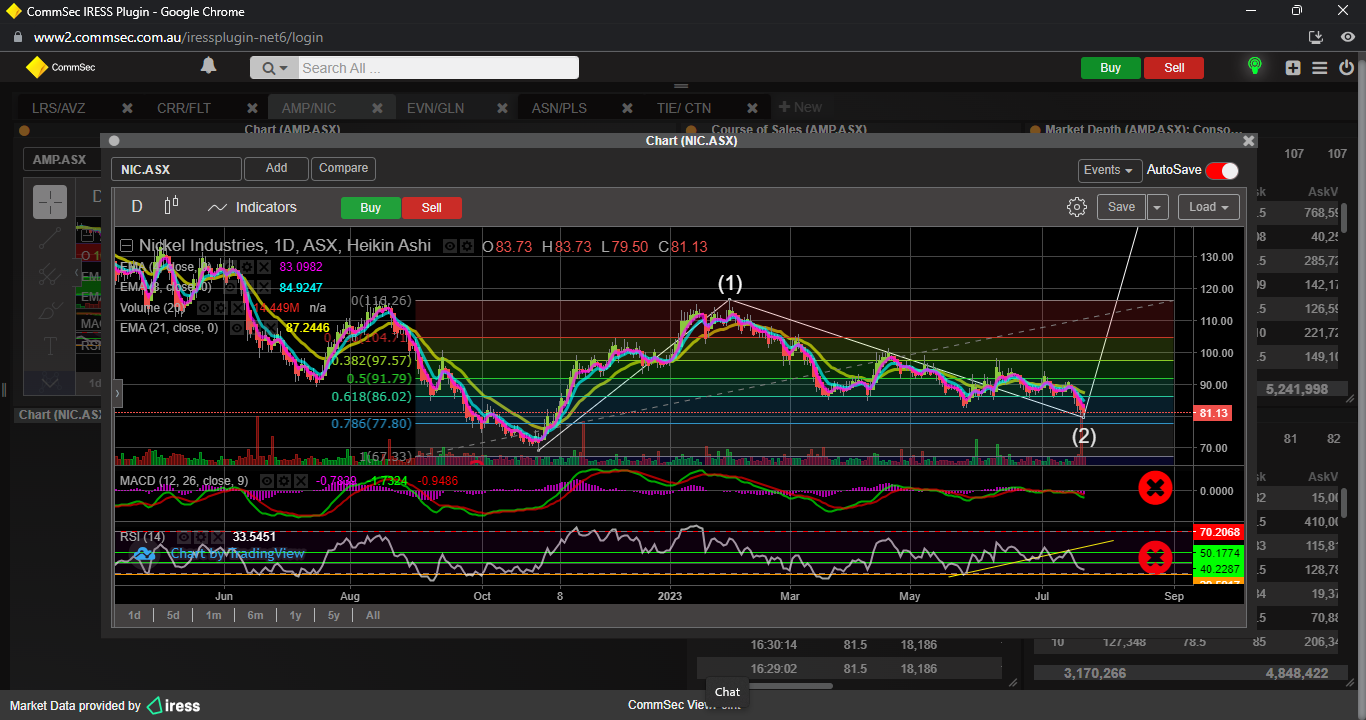Open MACD indicator settings gear
Image resolution: width=1366 pixels, height=720 pixels.
284,481
